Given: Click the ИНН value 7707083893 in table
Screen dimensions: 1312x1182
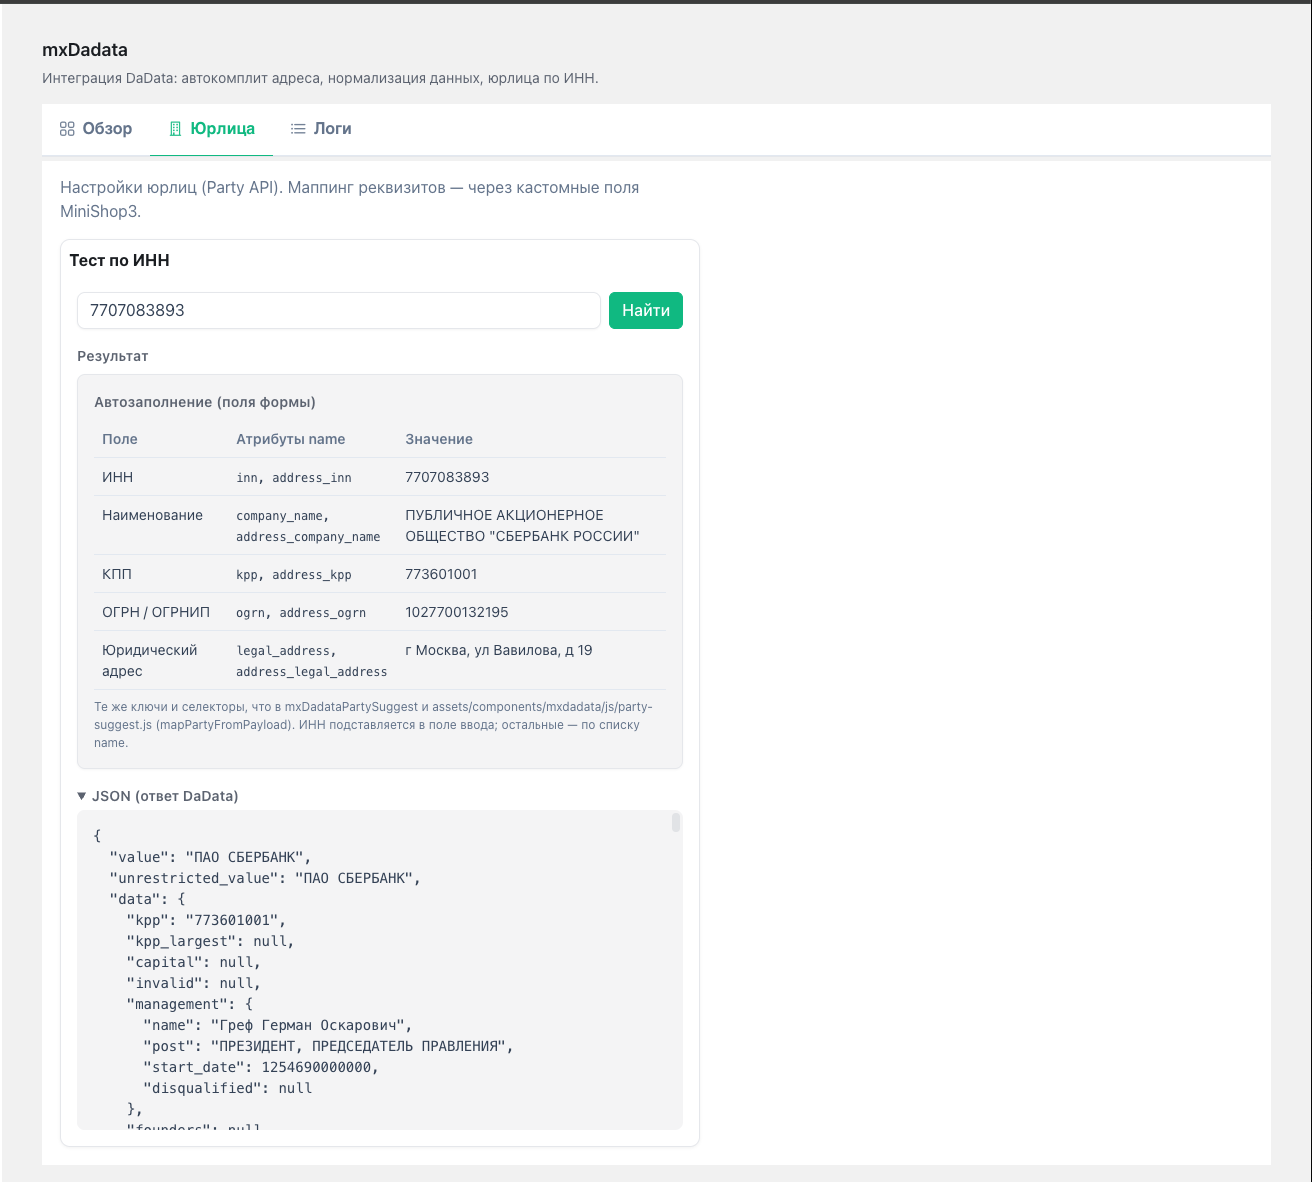Looking at the screenshot, I should tap(447, 477).
